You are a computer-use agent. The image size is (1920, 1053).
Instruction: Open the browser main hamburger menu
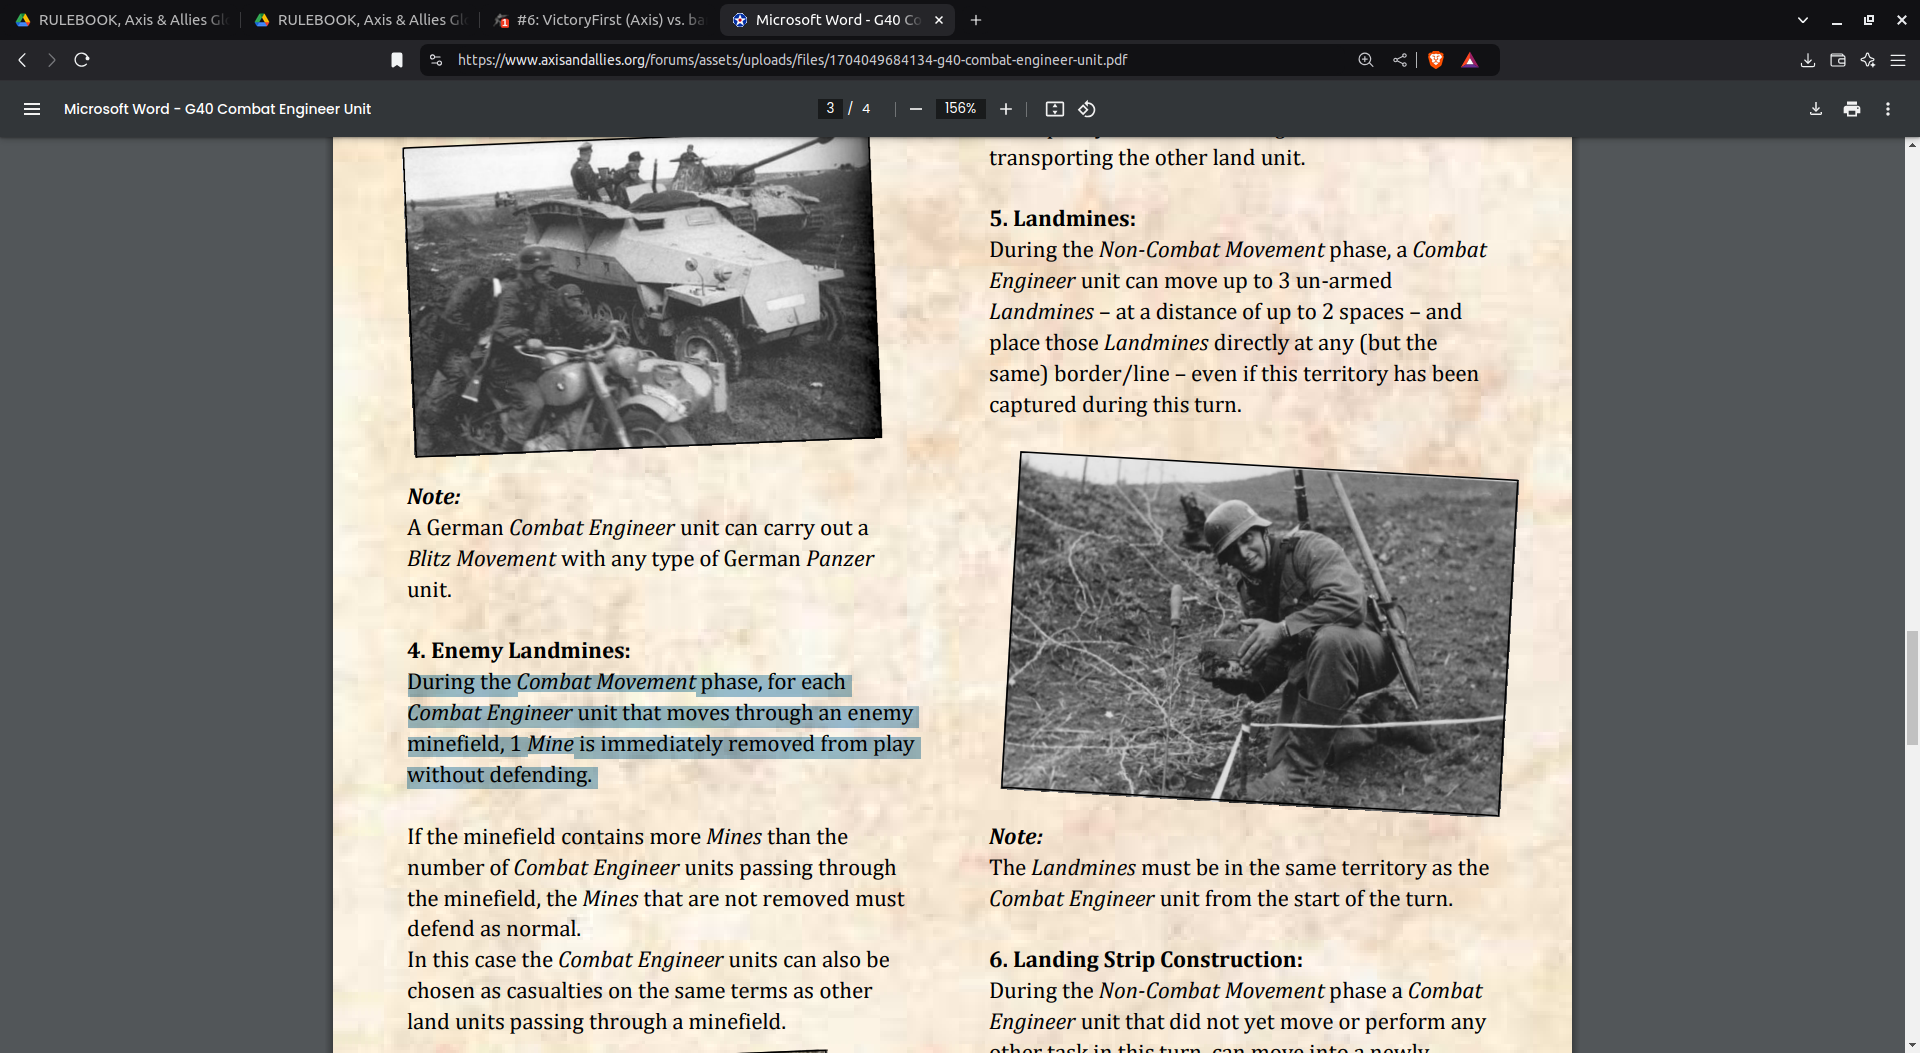[1898, 60]
